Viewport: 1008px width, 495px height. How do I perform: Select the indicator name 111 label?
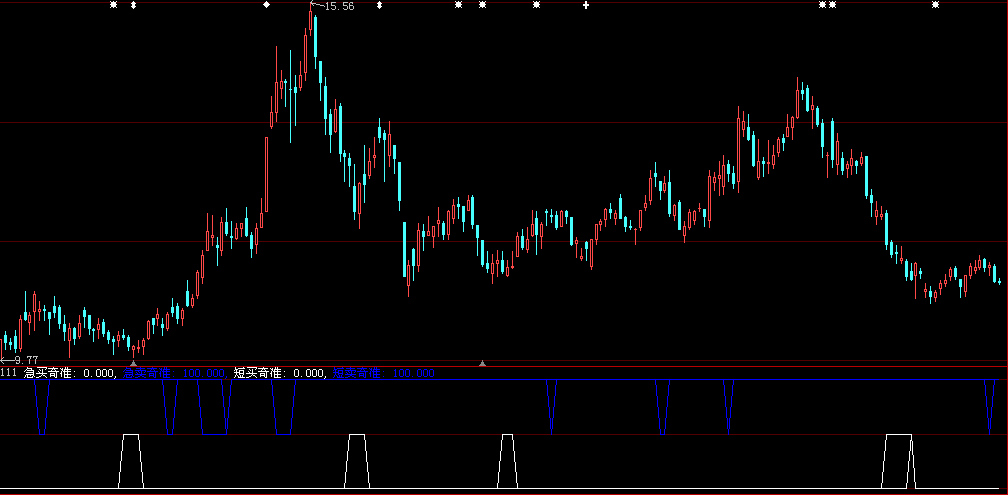[9, 373]
